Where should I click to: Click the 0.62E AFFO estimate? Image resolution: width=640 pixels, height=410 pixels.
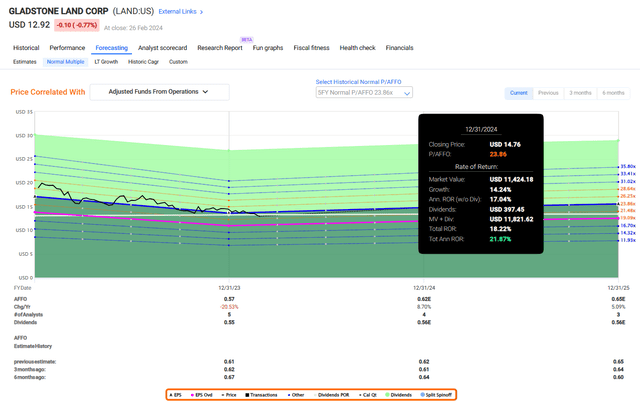(x=424, y=299)
